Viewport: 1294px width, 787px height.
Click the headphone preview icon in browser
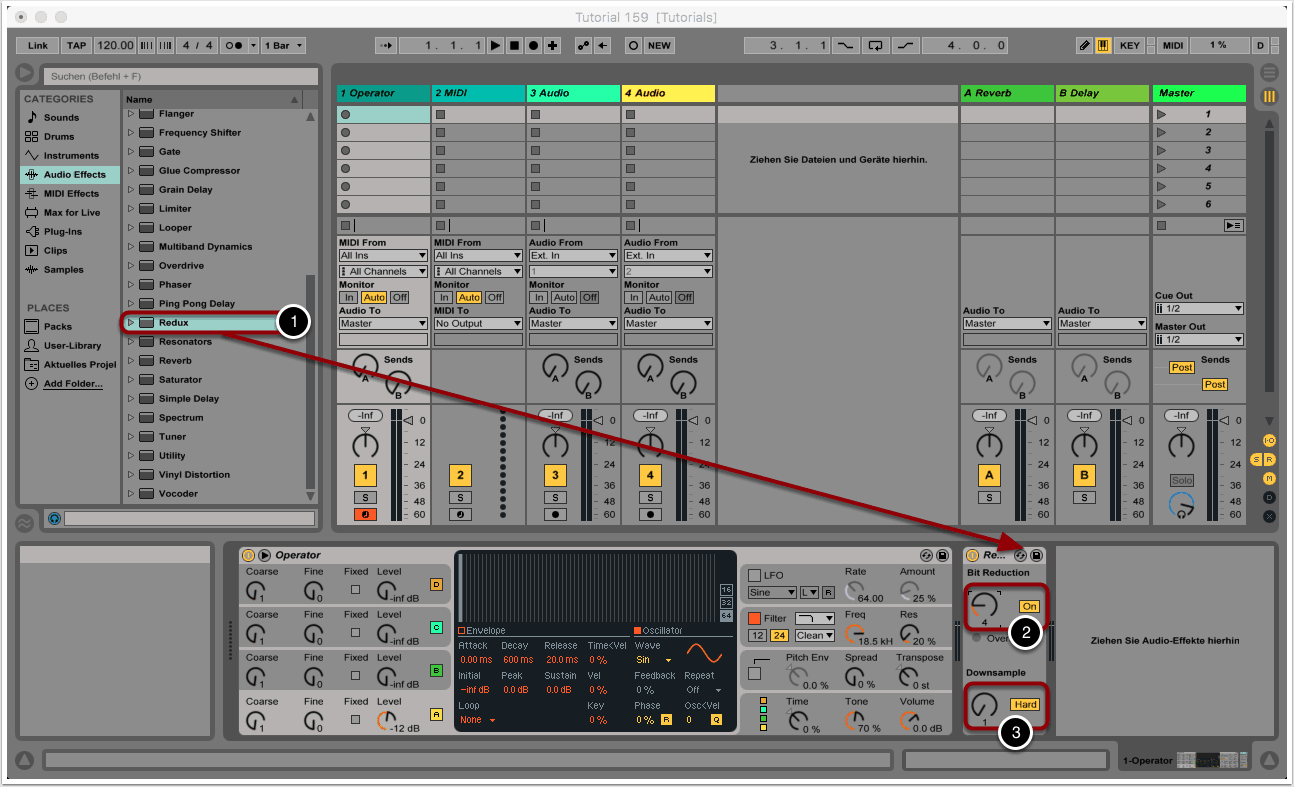coord(54,519)
